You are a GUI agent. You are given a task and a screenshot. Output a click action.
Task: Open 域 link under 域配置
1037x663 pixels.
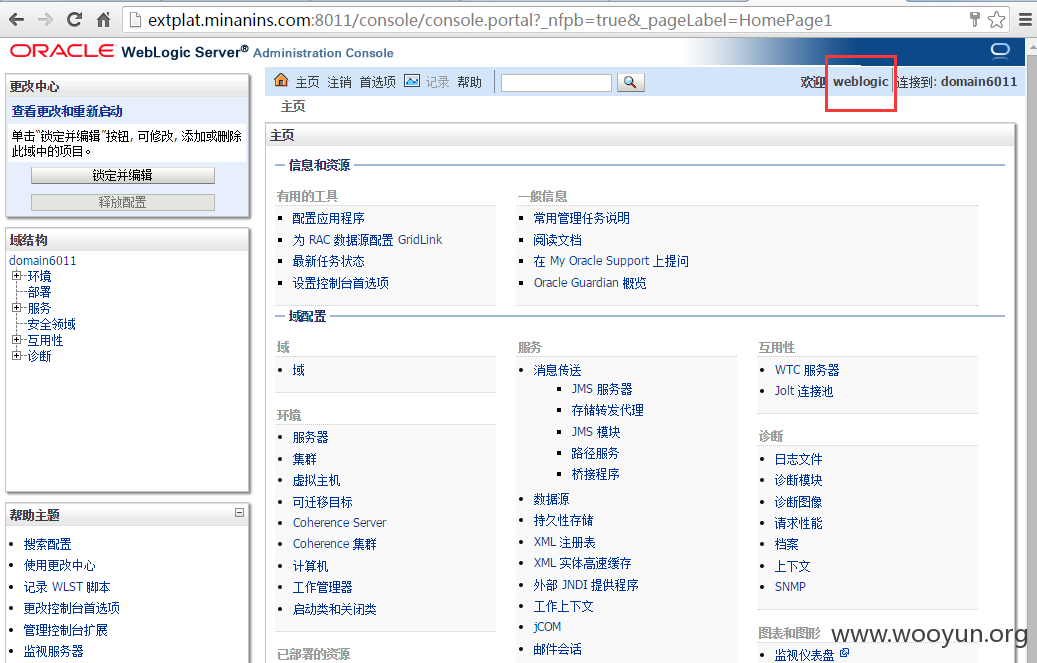(299, 371)
